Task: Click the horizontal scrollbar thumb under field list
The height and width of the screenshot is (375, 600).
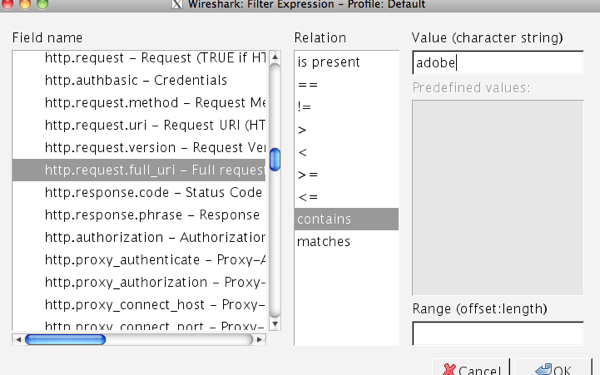Action: pyautogui.click(x=65, y=339)
